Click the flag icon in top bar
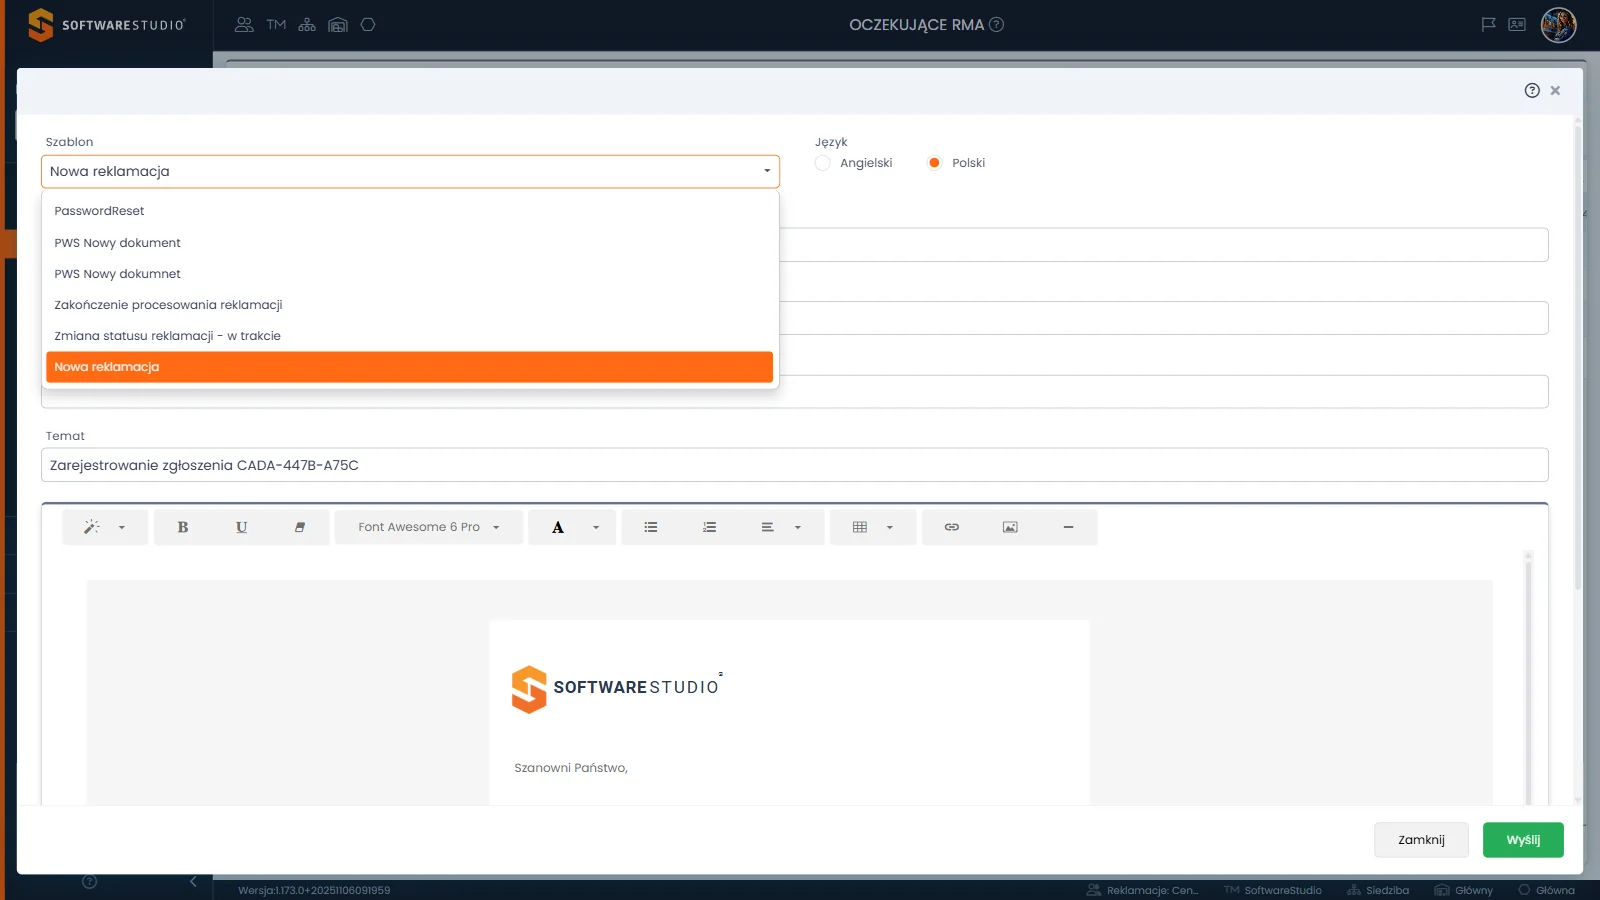Image resolution: width=1600 pixels, height=900 pixels. pos(1488,25)
